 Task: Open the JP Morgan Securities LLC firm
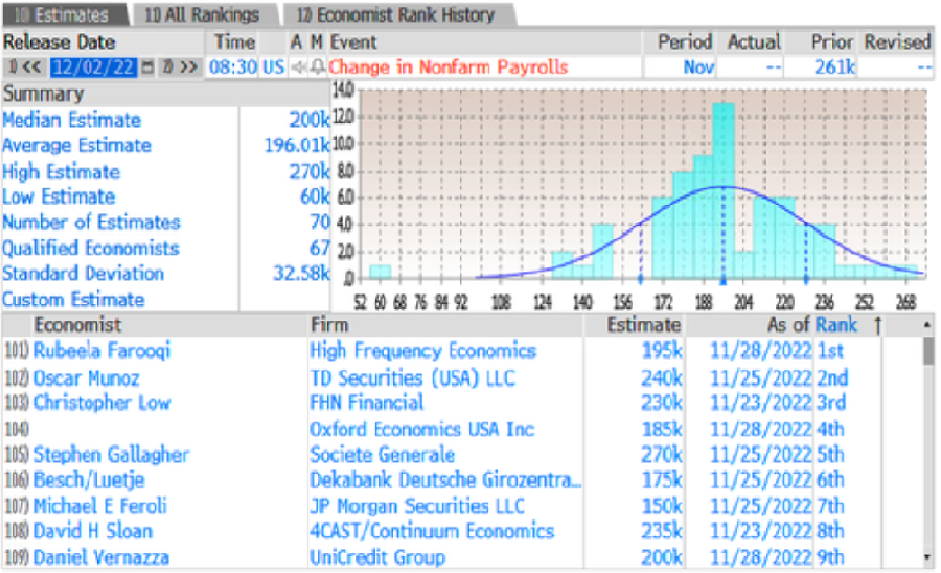pyautogui.click(x=417, y=506)
